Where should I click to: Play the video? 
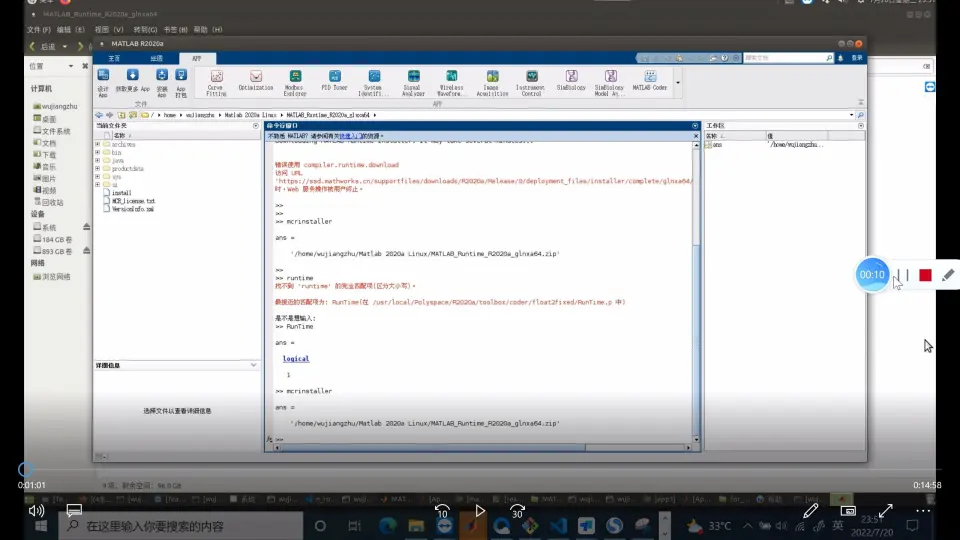click(480, 510)
